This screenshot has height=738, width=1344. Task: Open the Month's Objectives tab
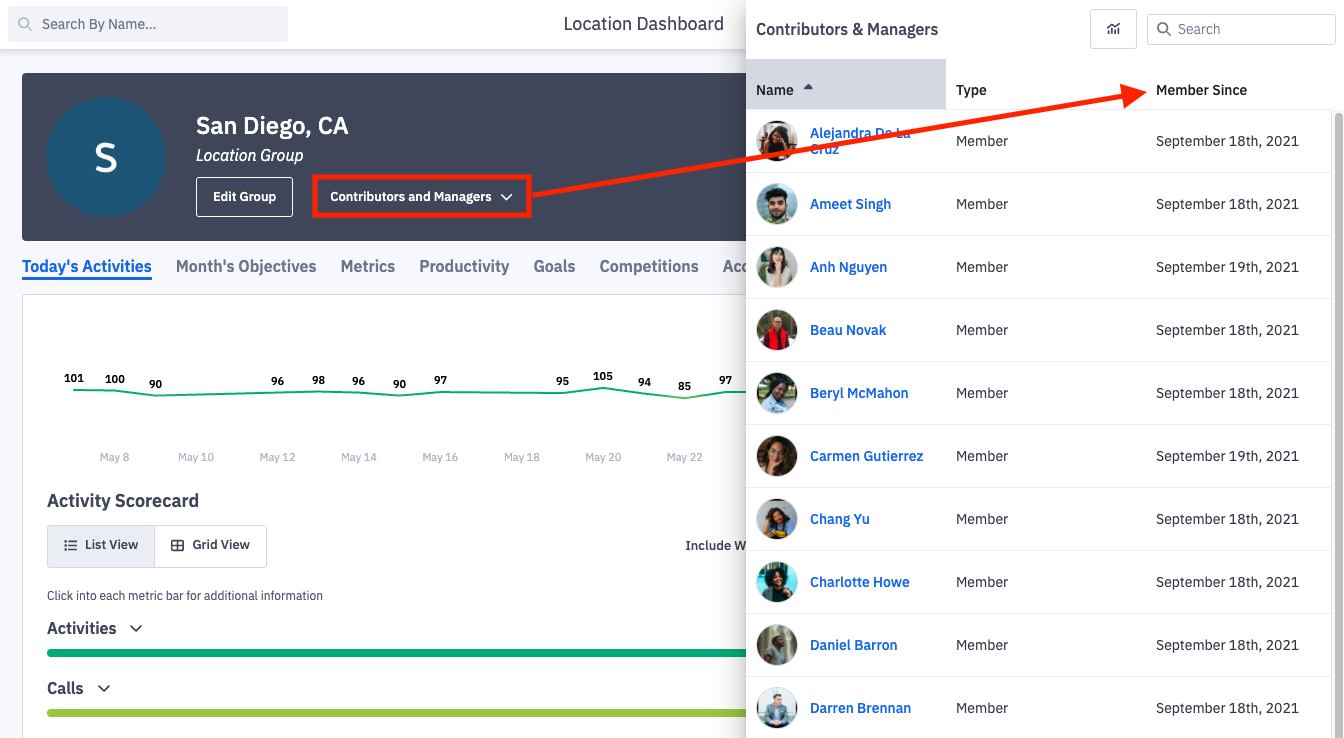tap(246, 266)
